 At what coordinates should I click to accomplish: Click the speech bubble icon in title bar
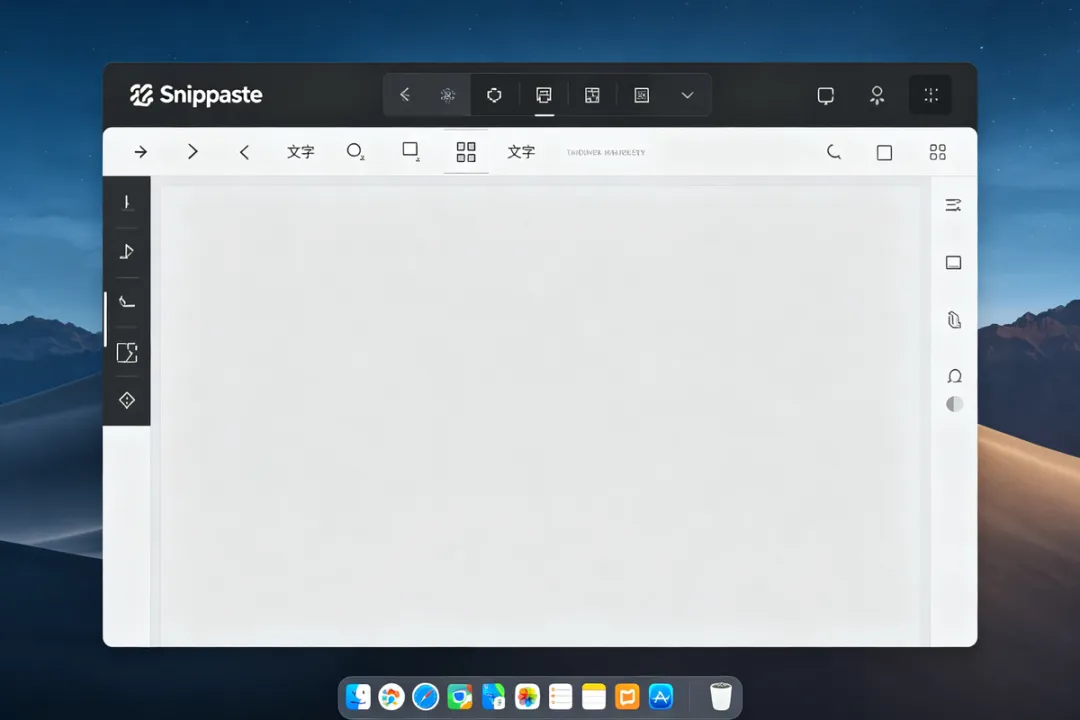tap(826, 95)
